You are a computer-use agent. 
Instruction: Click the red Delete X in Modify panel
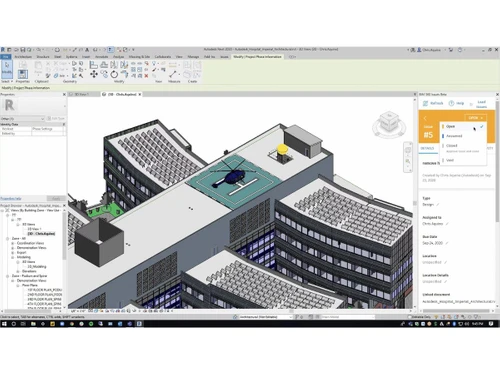[x=146, y=76]
